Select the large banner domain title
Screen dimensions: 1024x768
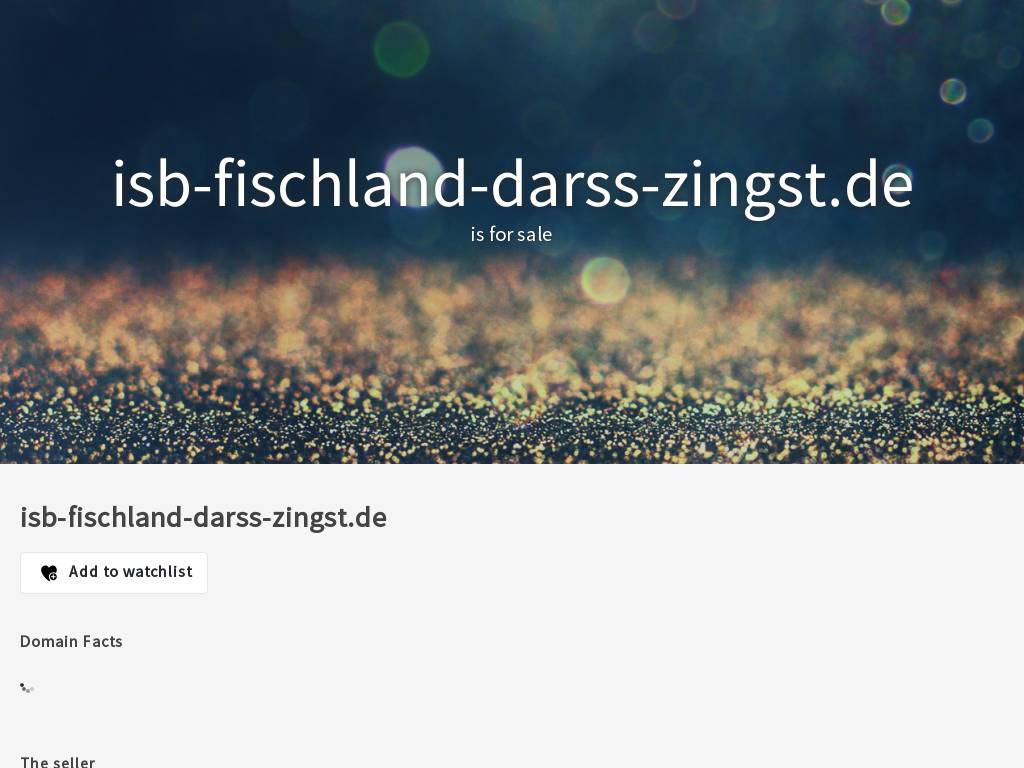pos(512,185)
